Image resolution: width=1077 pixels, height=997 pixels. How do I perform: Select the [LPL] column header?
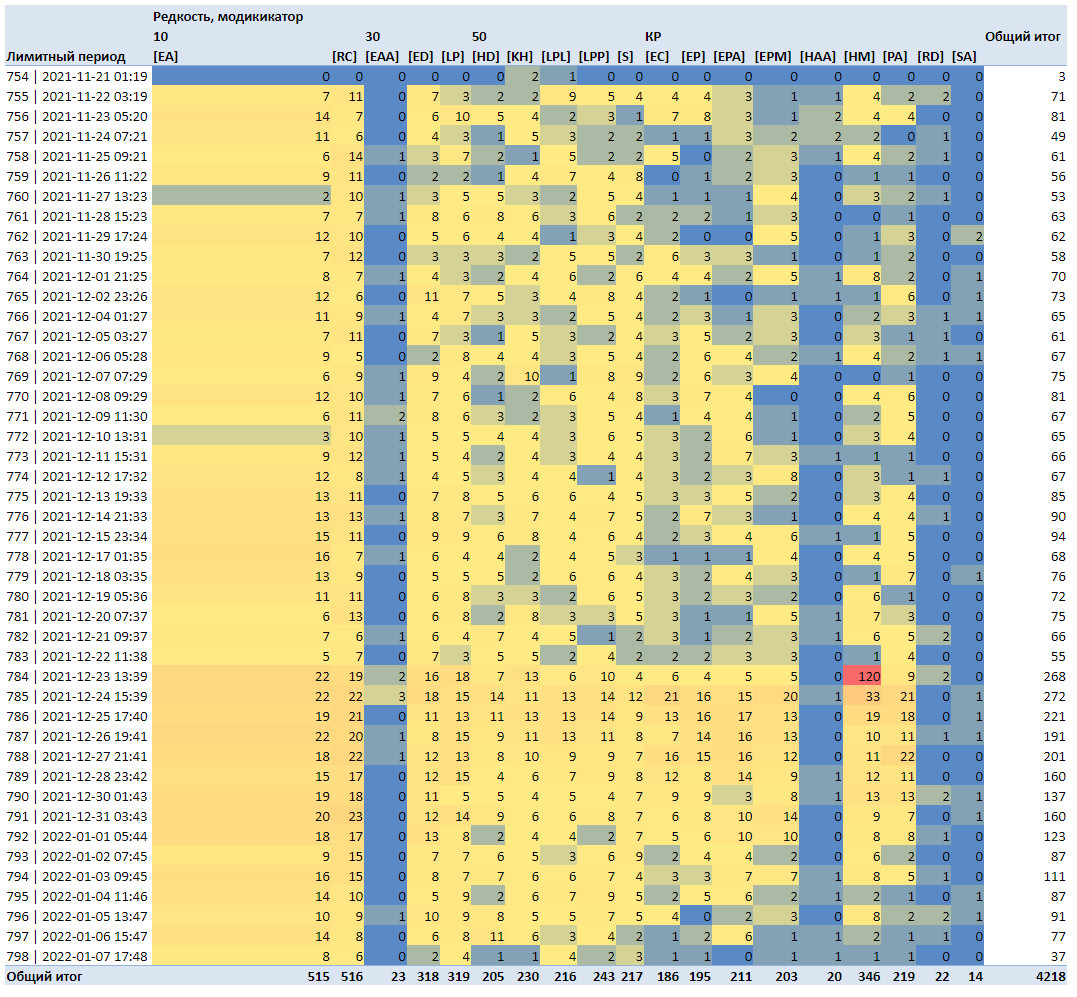point(556,56)
